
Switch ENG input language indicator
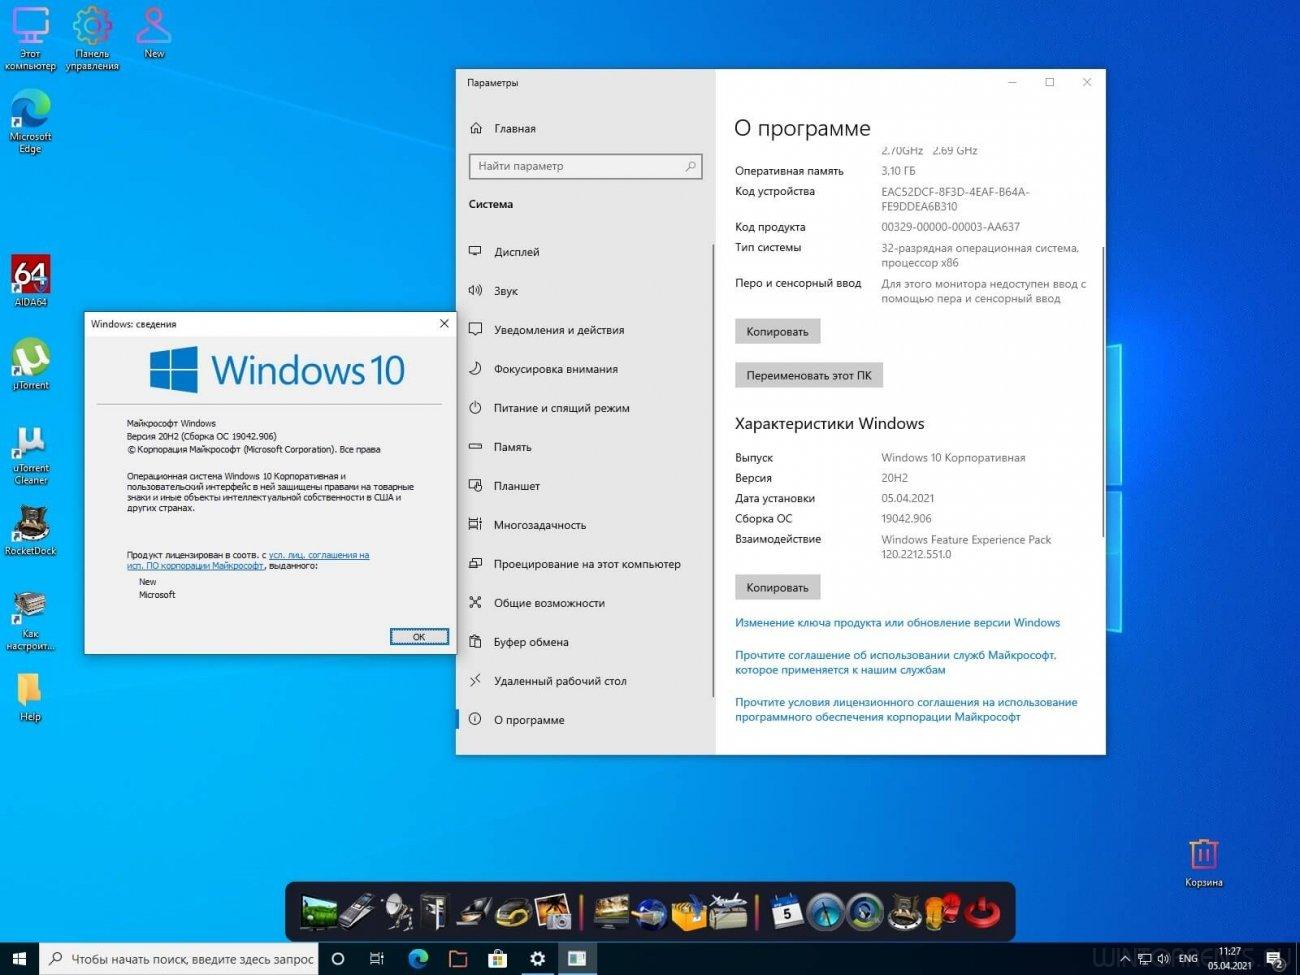point(1188,958)
